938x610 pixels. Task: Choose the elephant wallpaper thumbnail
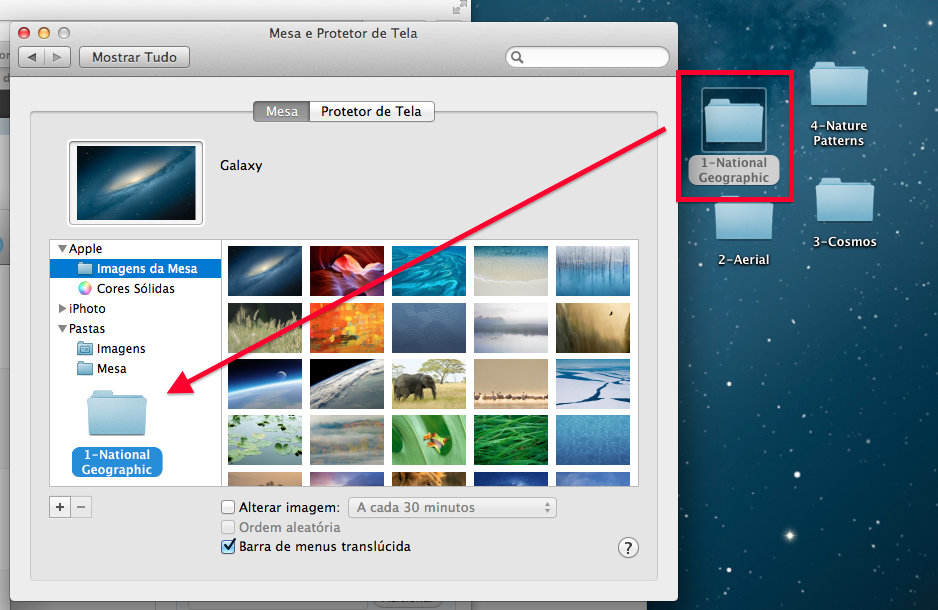428,384
